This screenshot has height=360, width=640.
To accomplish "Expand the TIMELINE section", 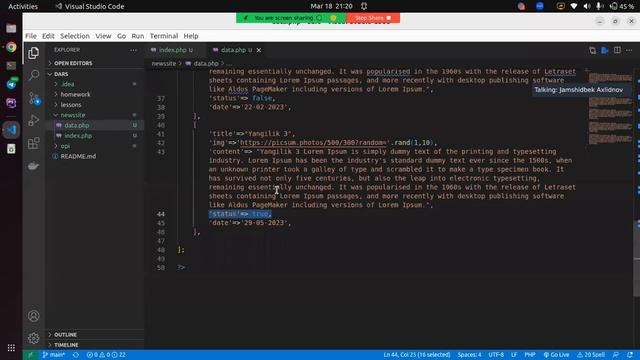I will coord(66,345).
